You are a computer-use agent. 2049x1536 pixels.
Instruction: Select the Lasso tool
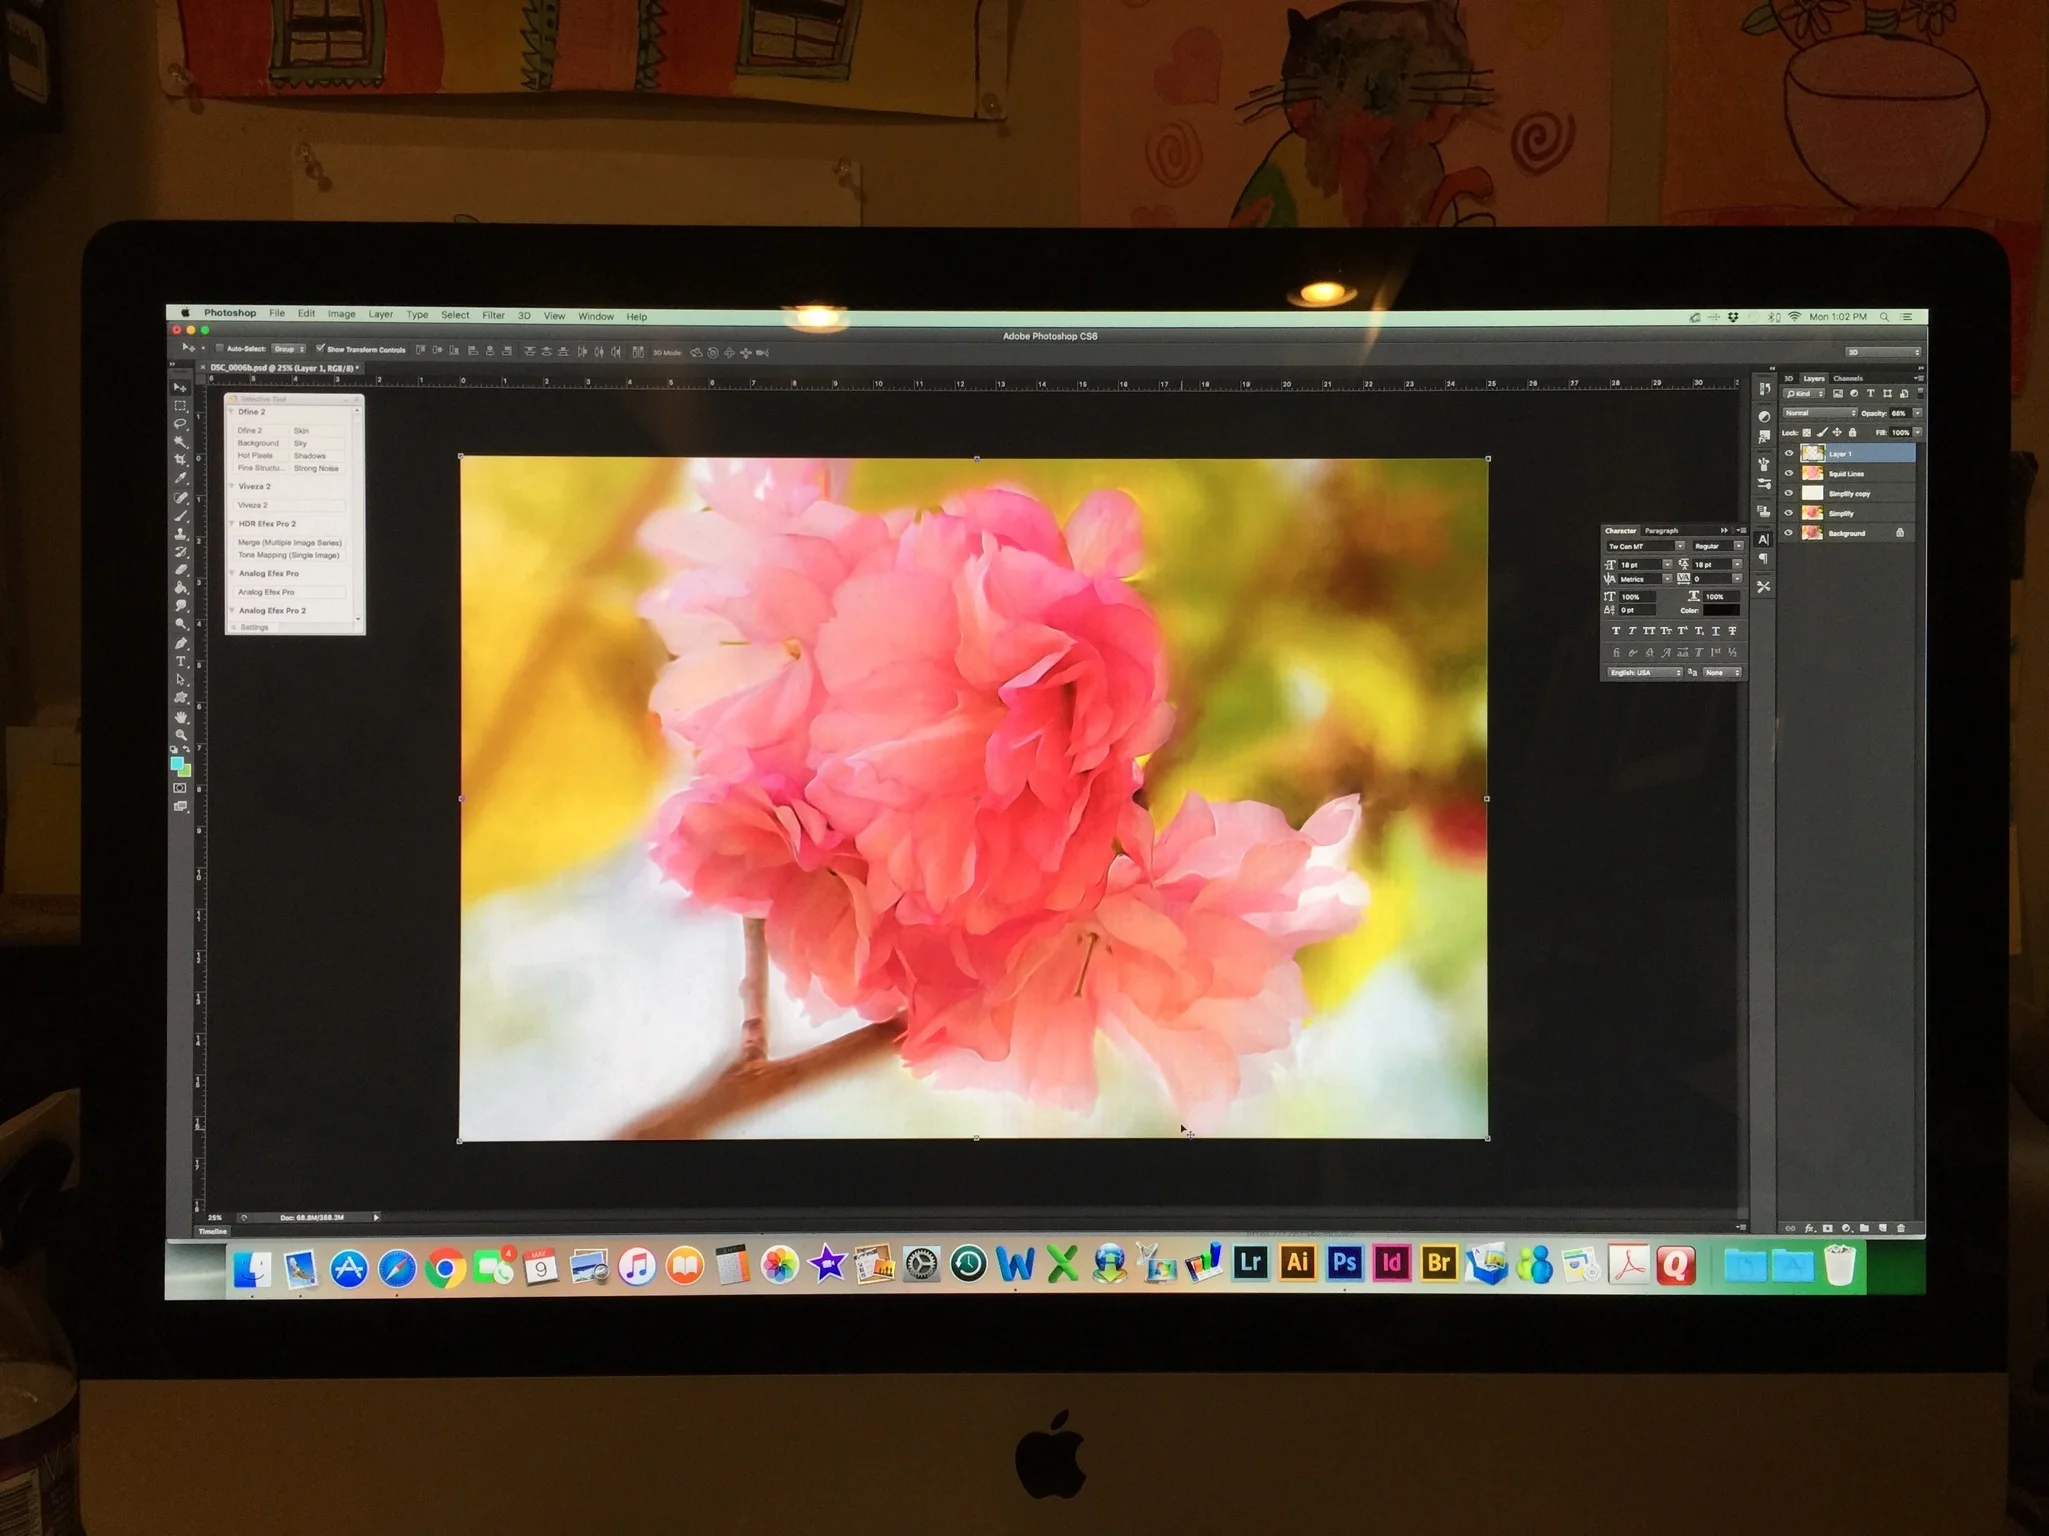180,422
